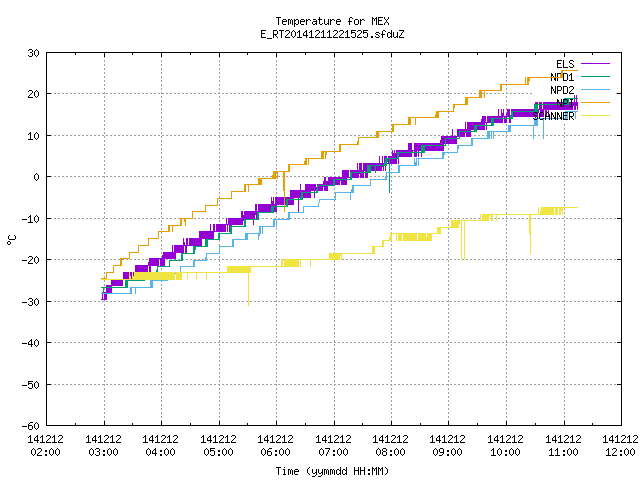Viewport: 640px width, 480px height.
Task: Click the ELS legend label
Action: pyautogui.click(x=565, y=64)
